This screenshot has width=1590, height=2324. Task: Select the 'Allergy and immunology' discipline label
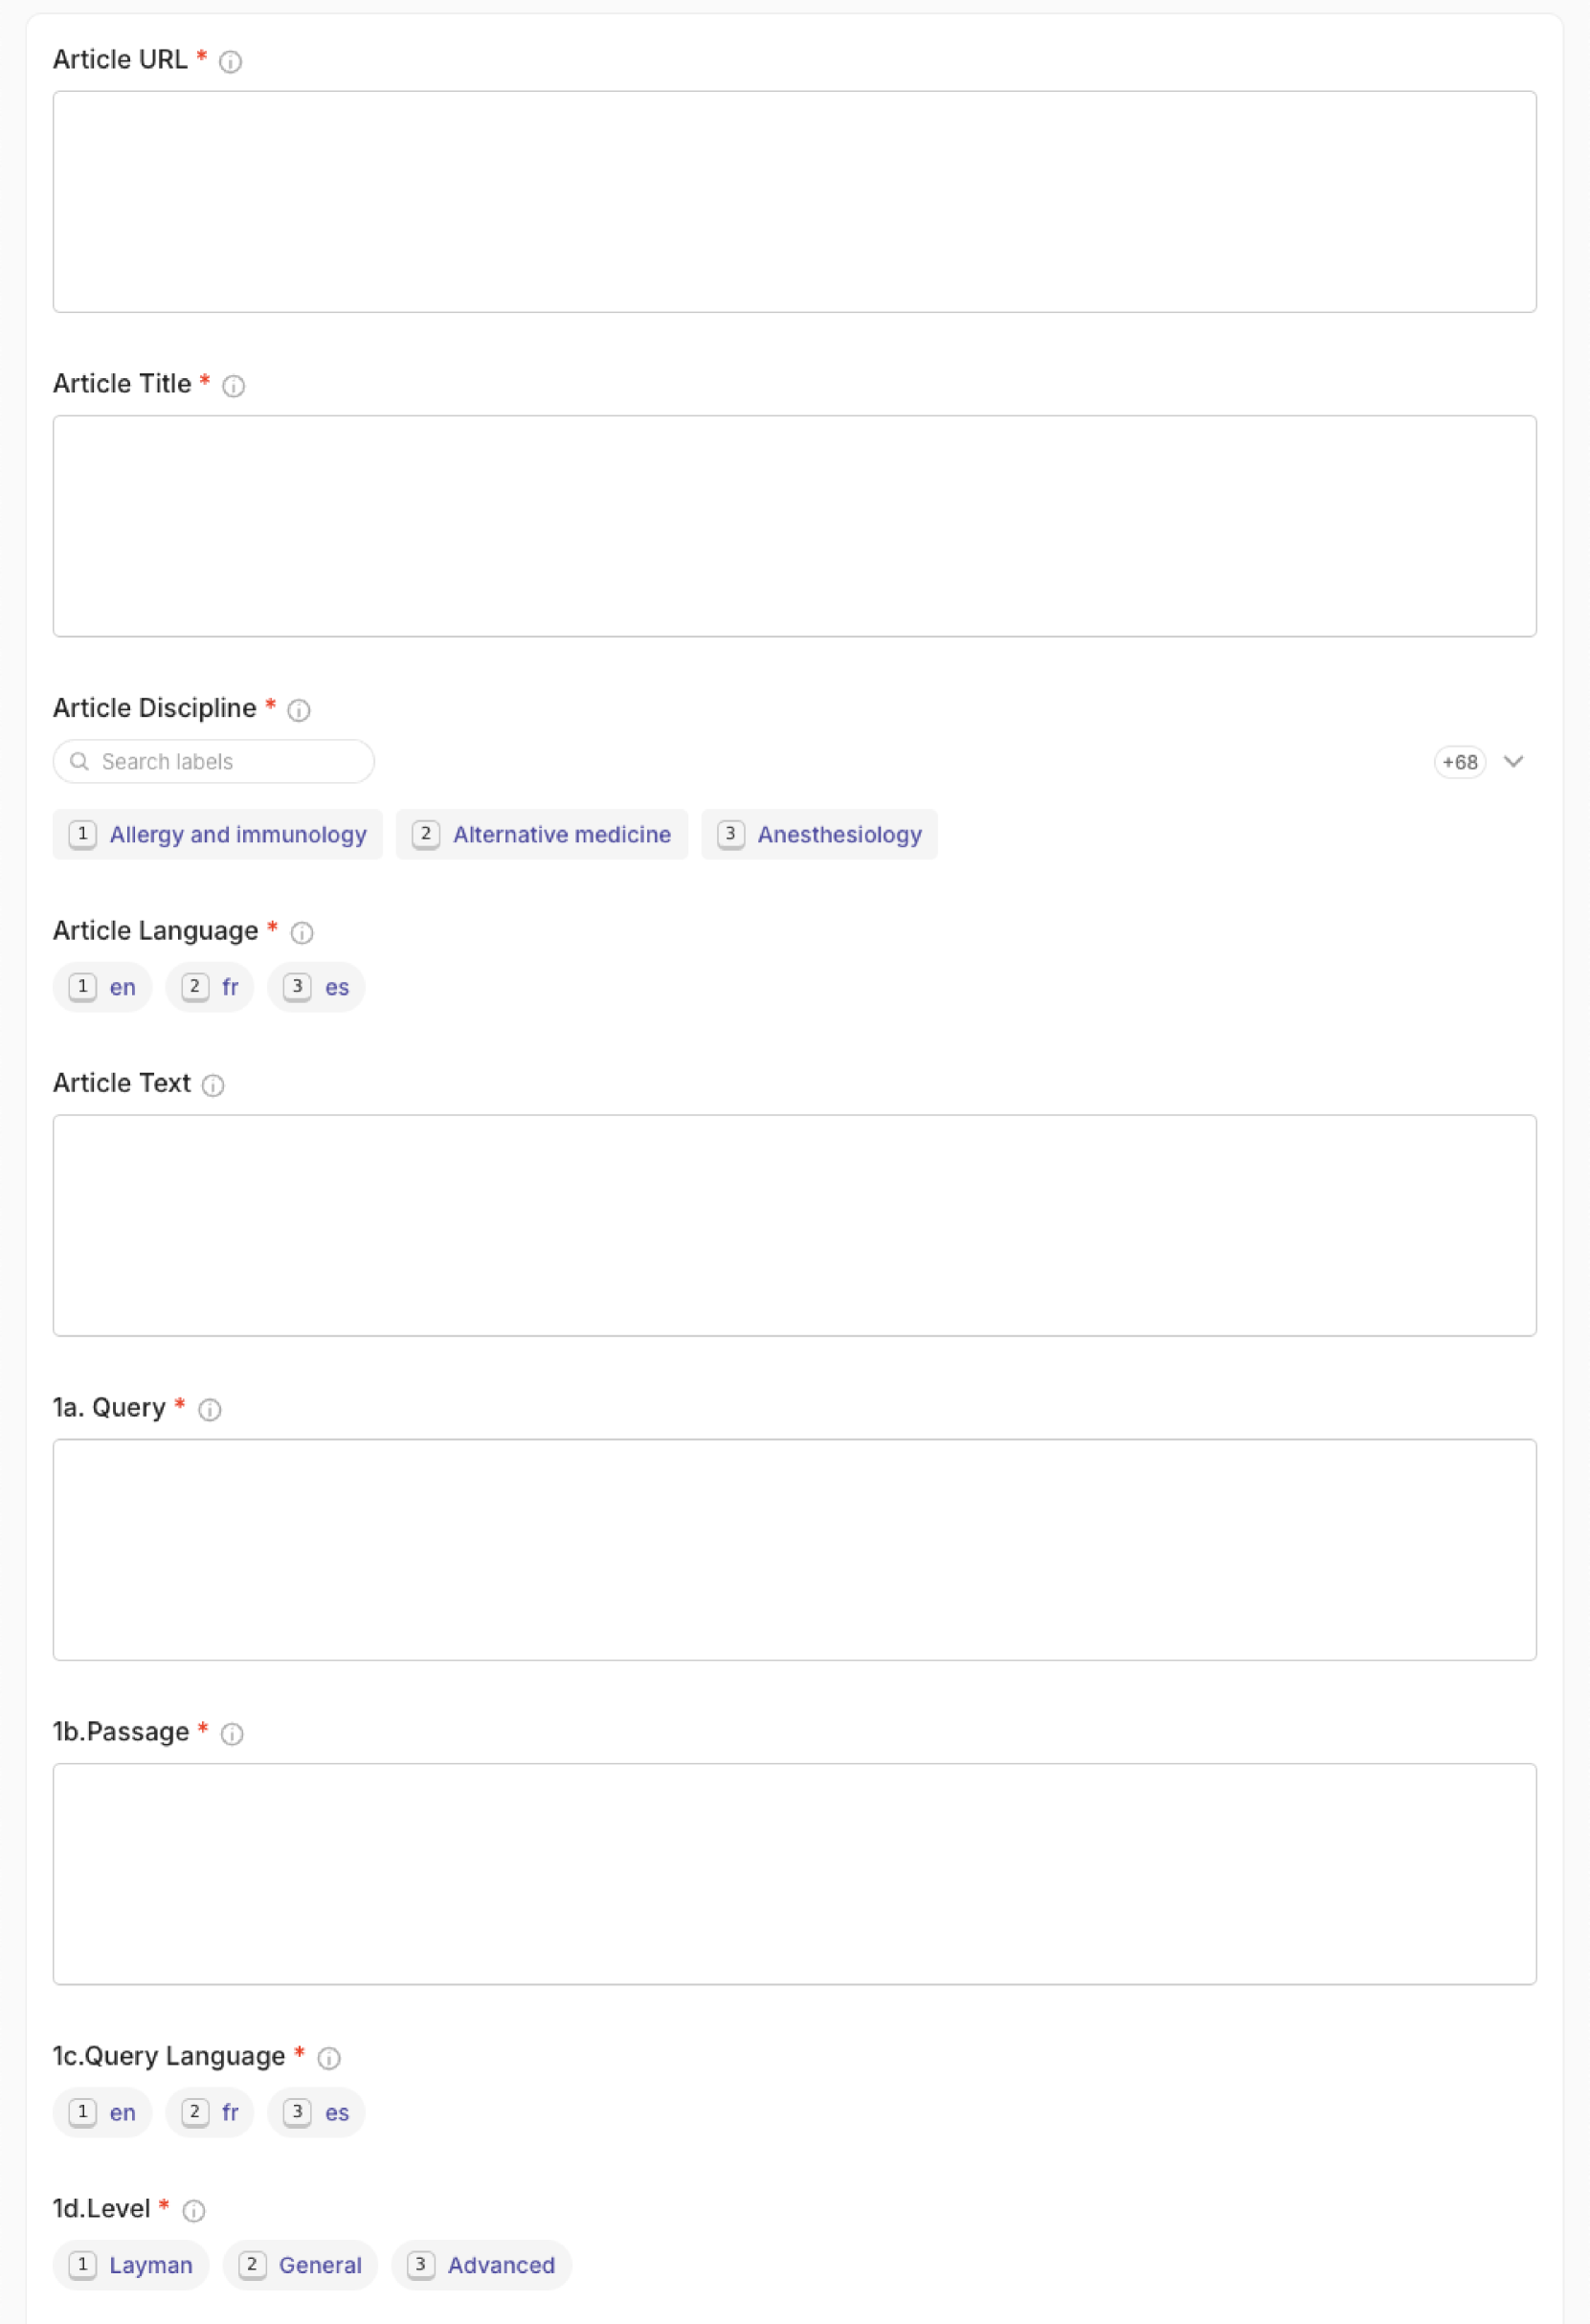click(x=218, y=834)
